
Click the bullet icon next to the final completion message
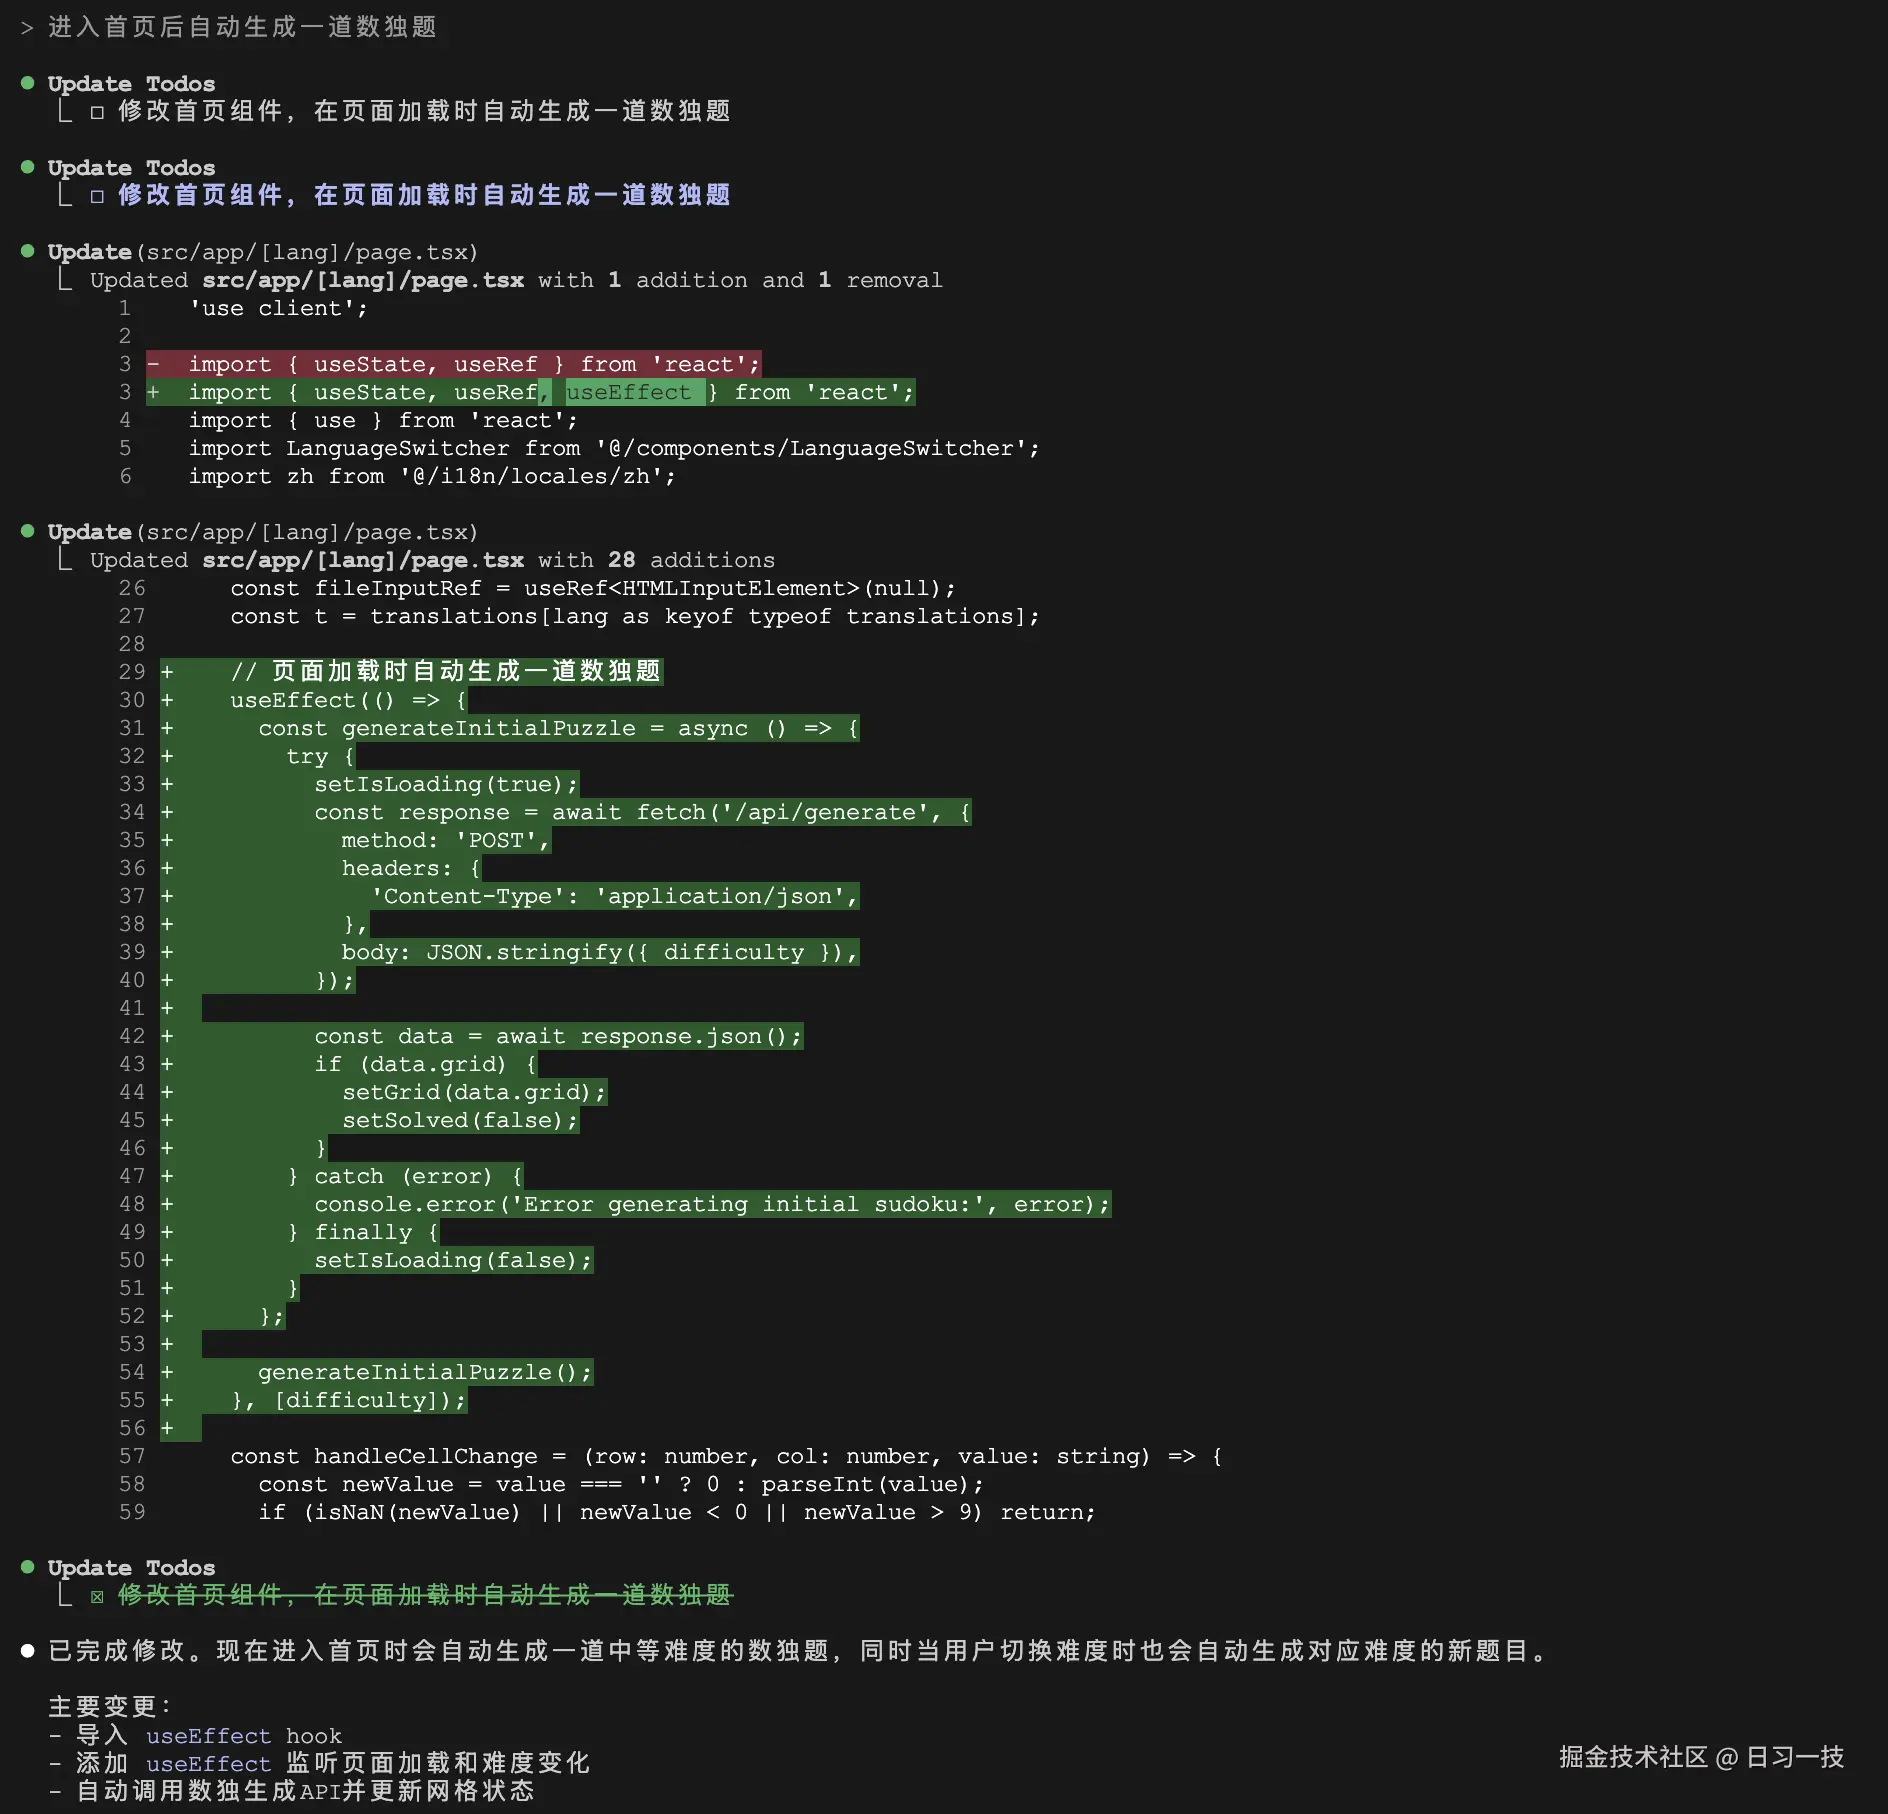coord(28,1650)
